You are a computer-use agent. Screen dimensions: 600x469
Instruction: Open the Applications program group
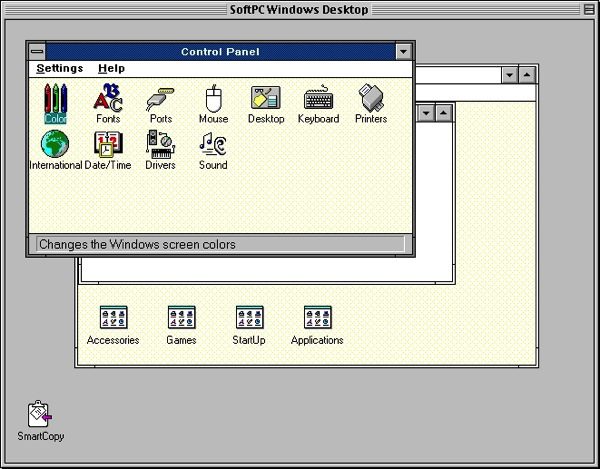[x=317, y=318]
